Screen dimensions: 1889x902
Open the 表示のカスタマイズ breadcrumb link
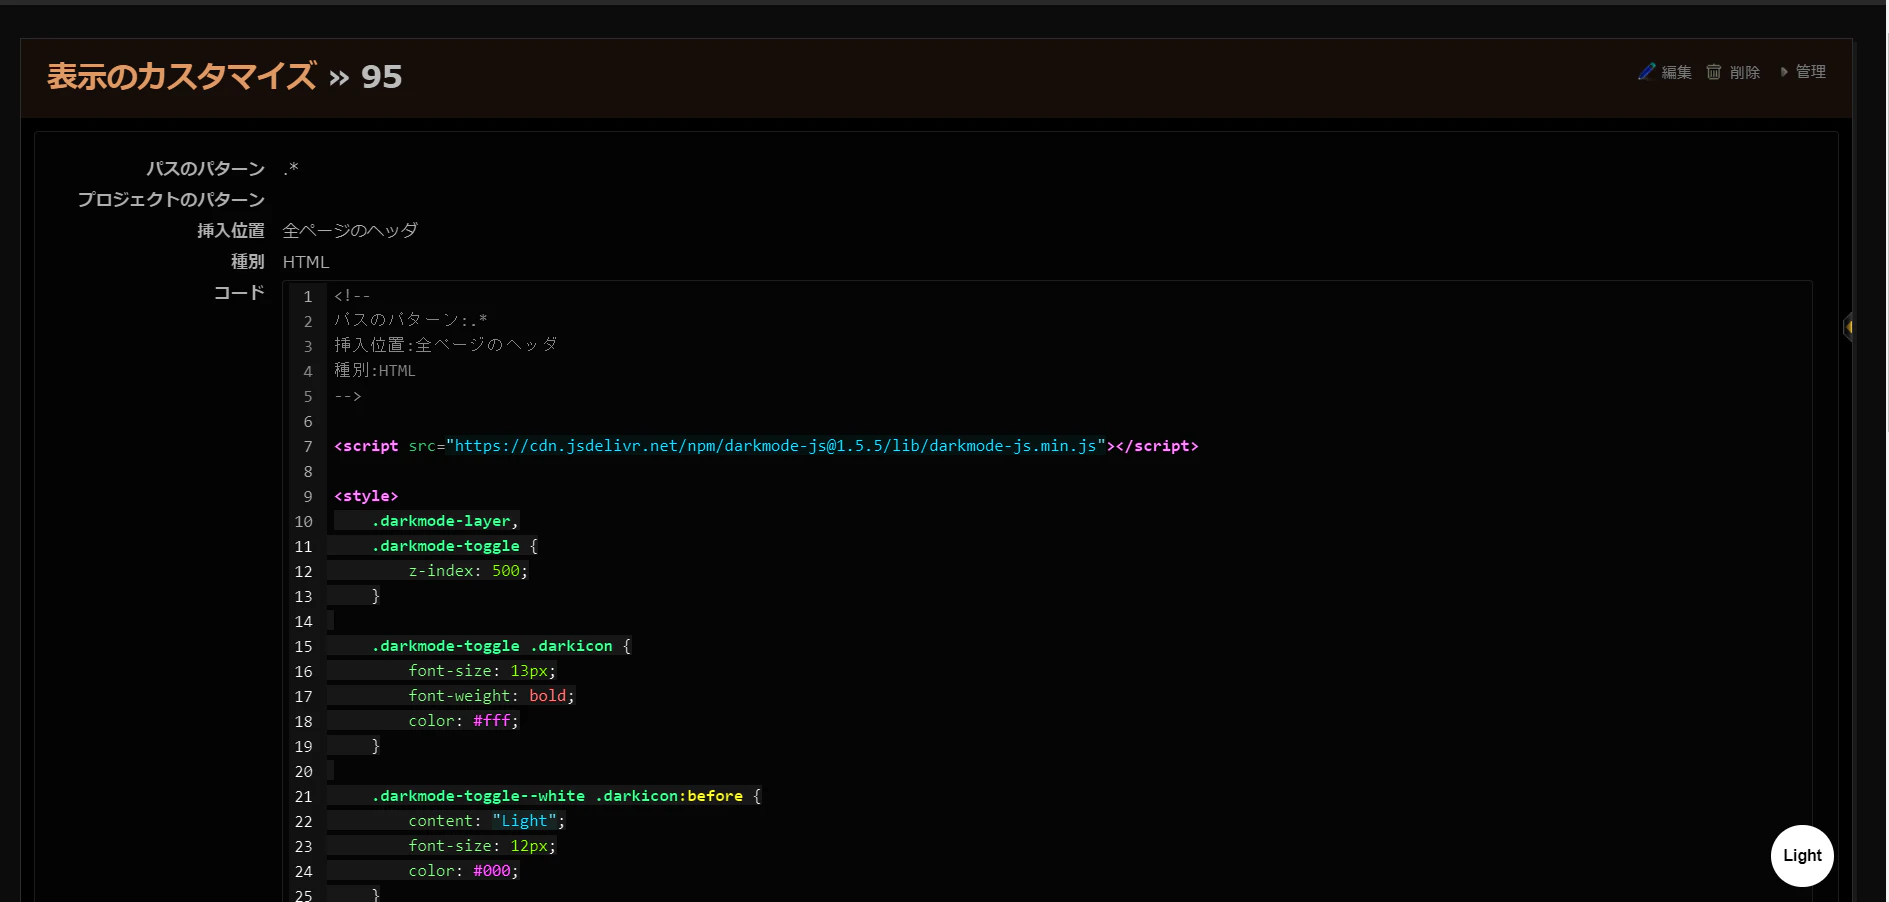coord(181,77)
